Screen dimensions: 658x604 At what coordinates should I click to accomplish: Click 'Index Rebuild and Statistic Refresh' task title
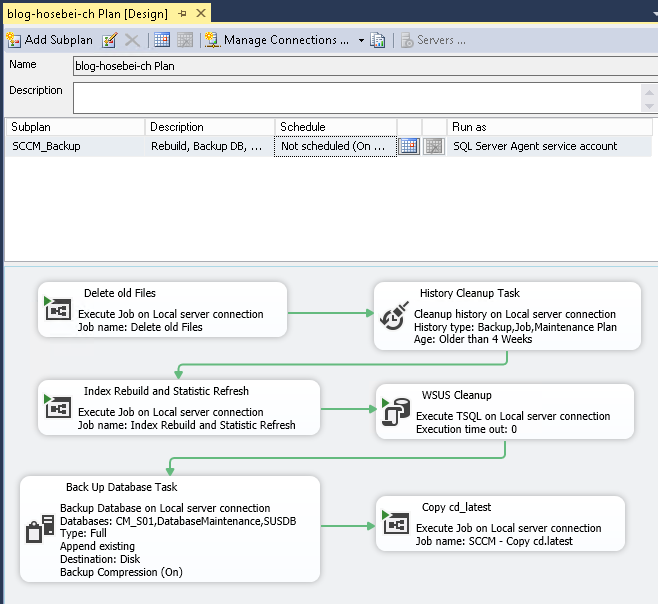click(x=166, y=391)
